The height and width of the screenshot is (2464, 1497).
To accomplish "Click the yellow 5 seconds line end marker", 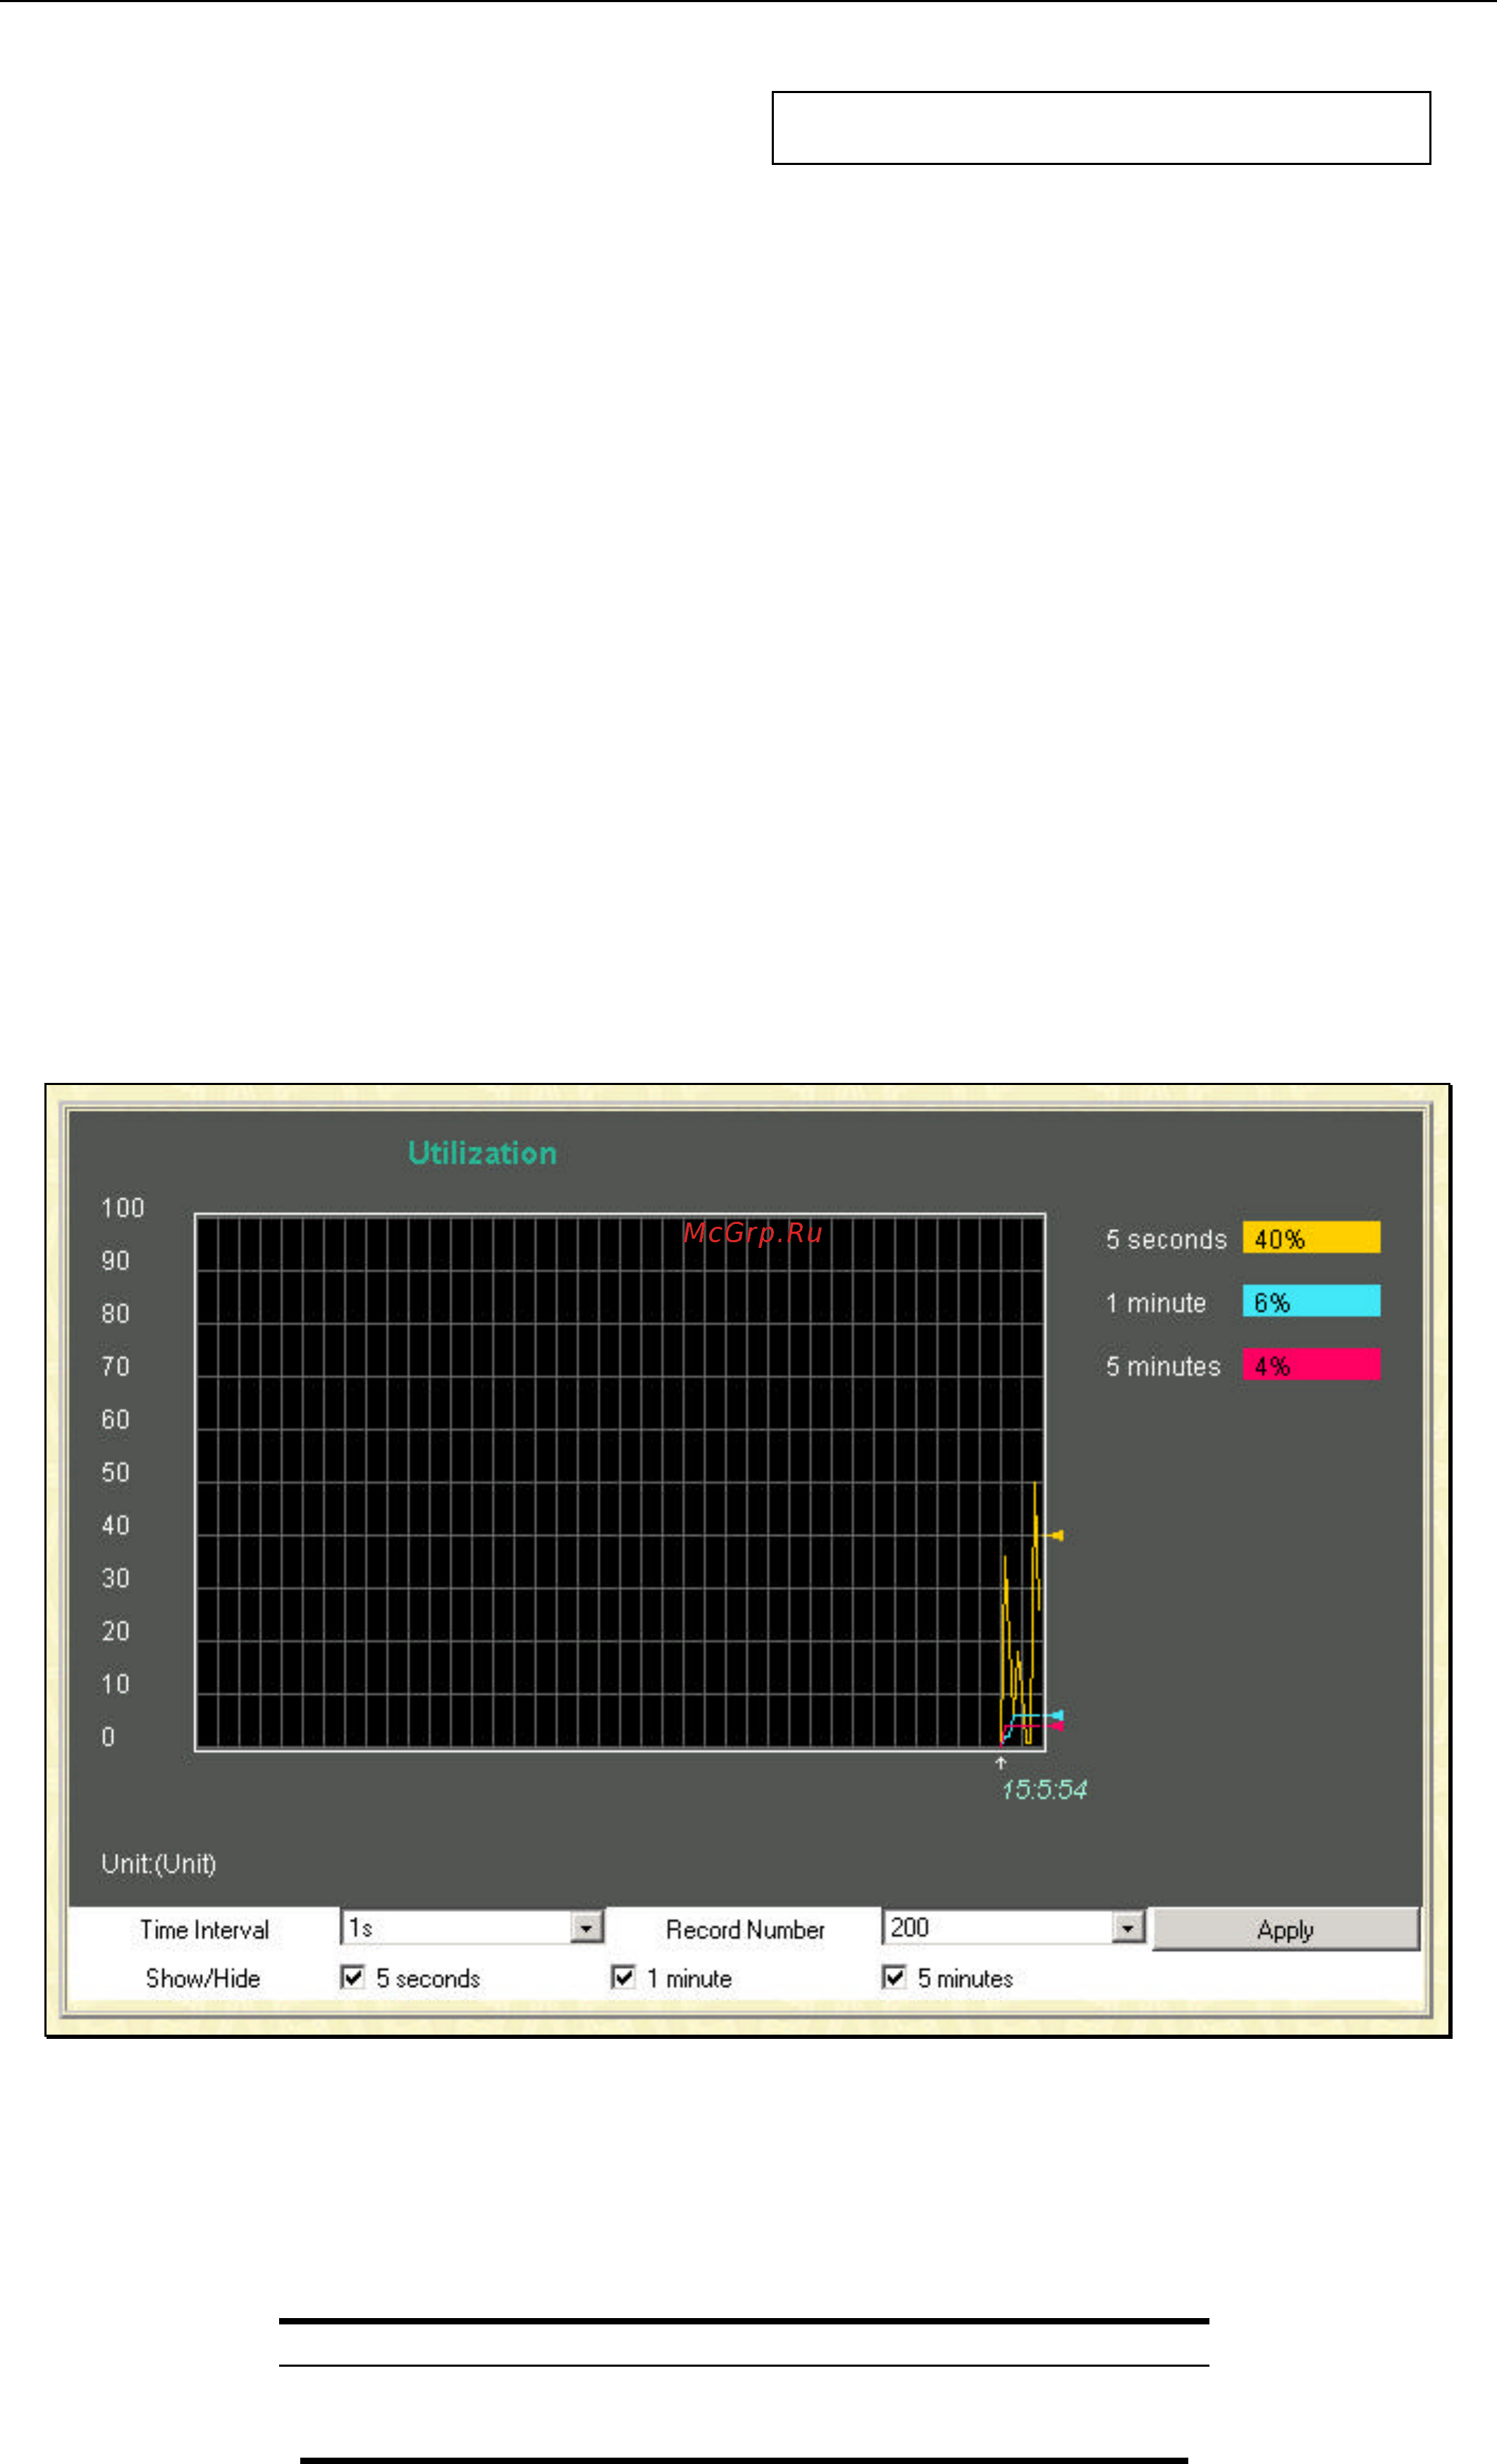I will pos(1056,1535).
